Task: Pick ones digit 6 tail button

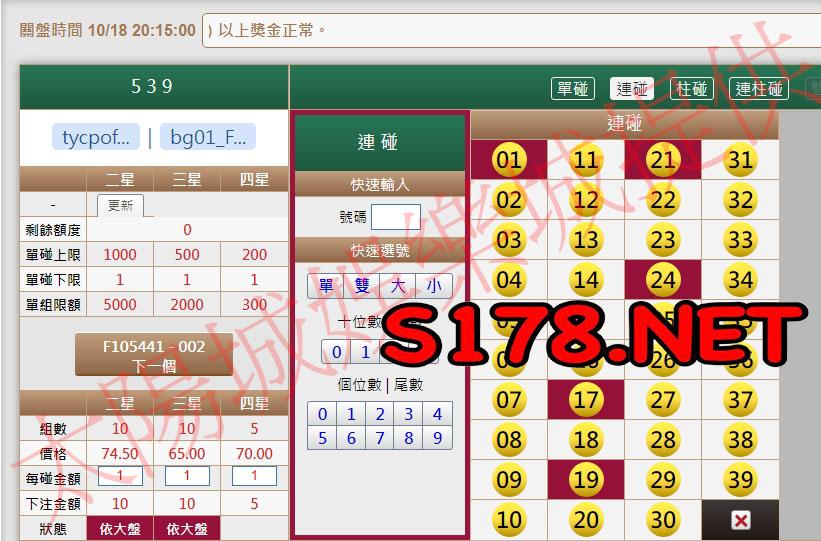Action: click(351, 437)
